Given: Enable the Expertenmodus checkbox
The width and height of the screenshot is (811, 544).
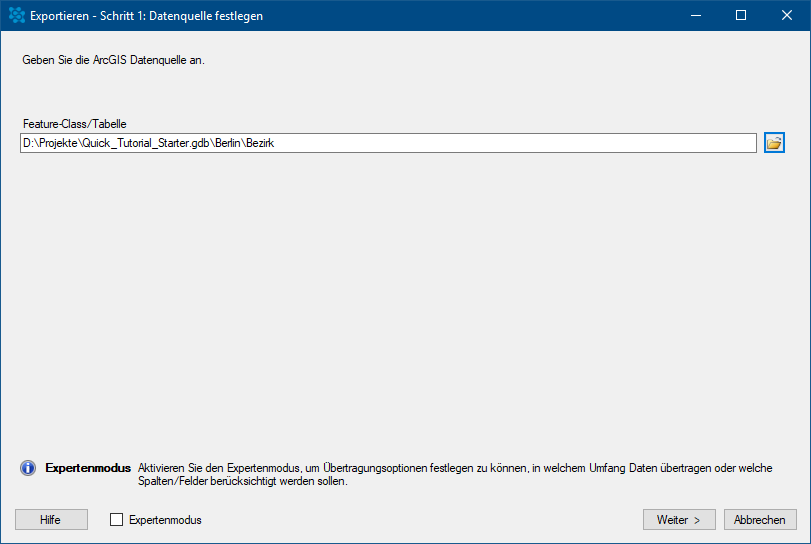Looking at the screenshot, I should [x=116, y=520].
